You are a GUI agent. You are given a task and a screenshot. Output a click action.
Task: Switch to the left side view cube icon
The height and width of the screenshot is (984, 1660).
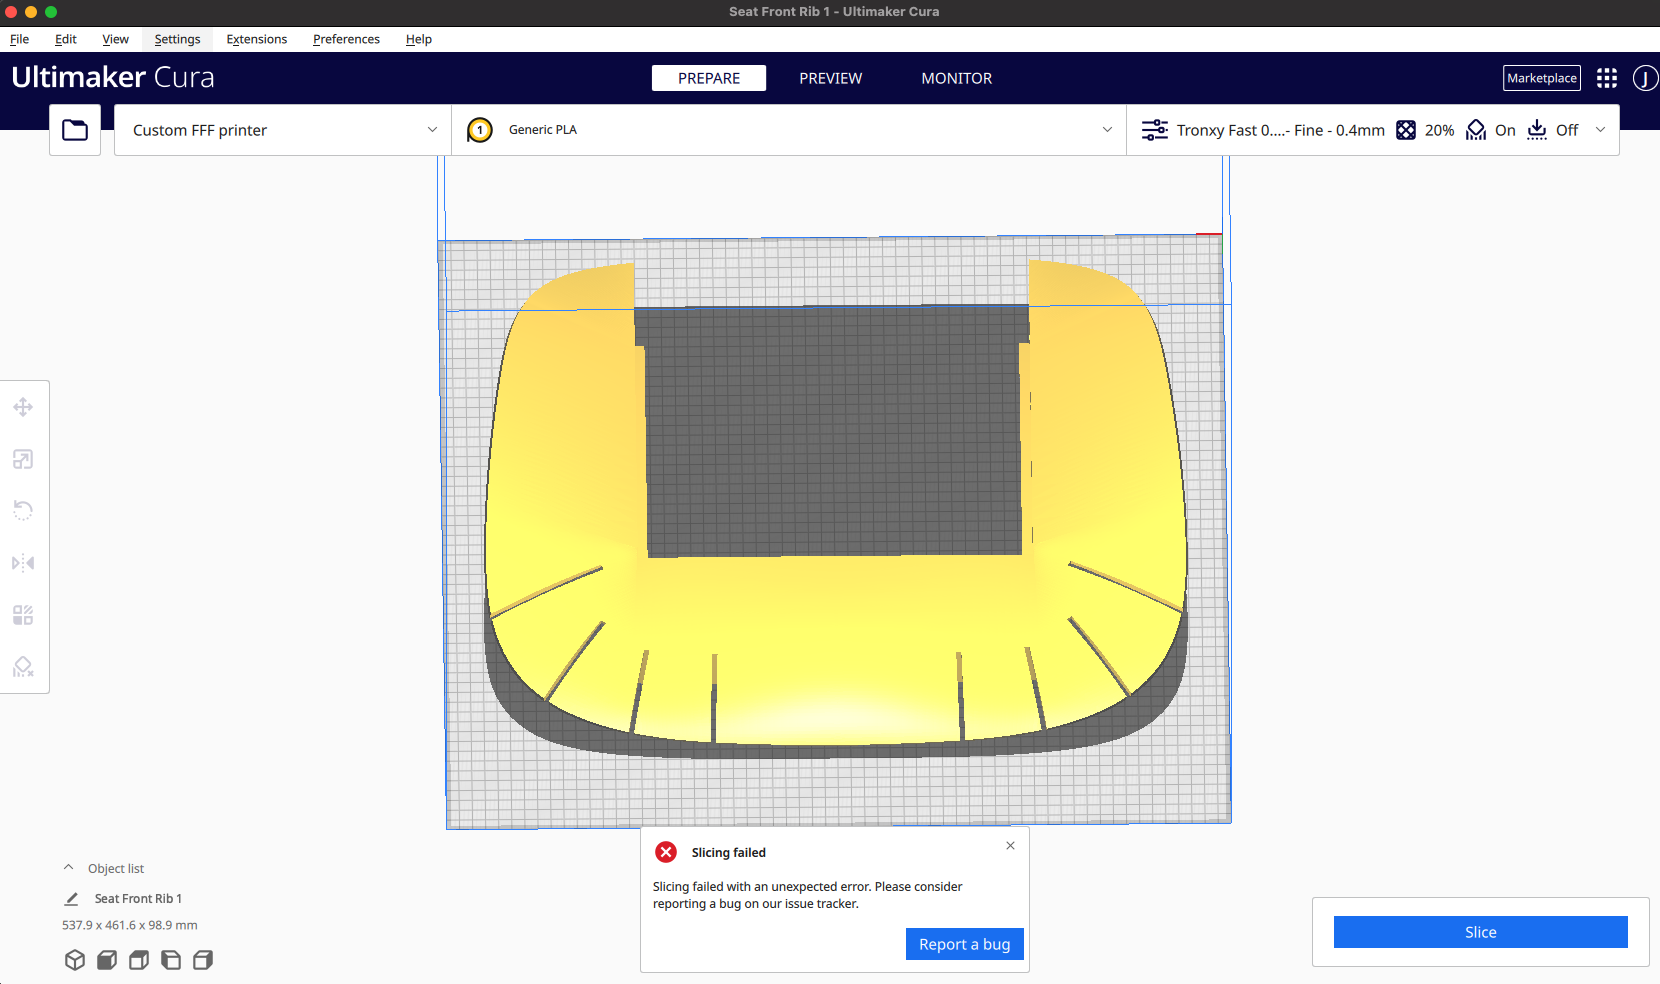[171, 960]
